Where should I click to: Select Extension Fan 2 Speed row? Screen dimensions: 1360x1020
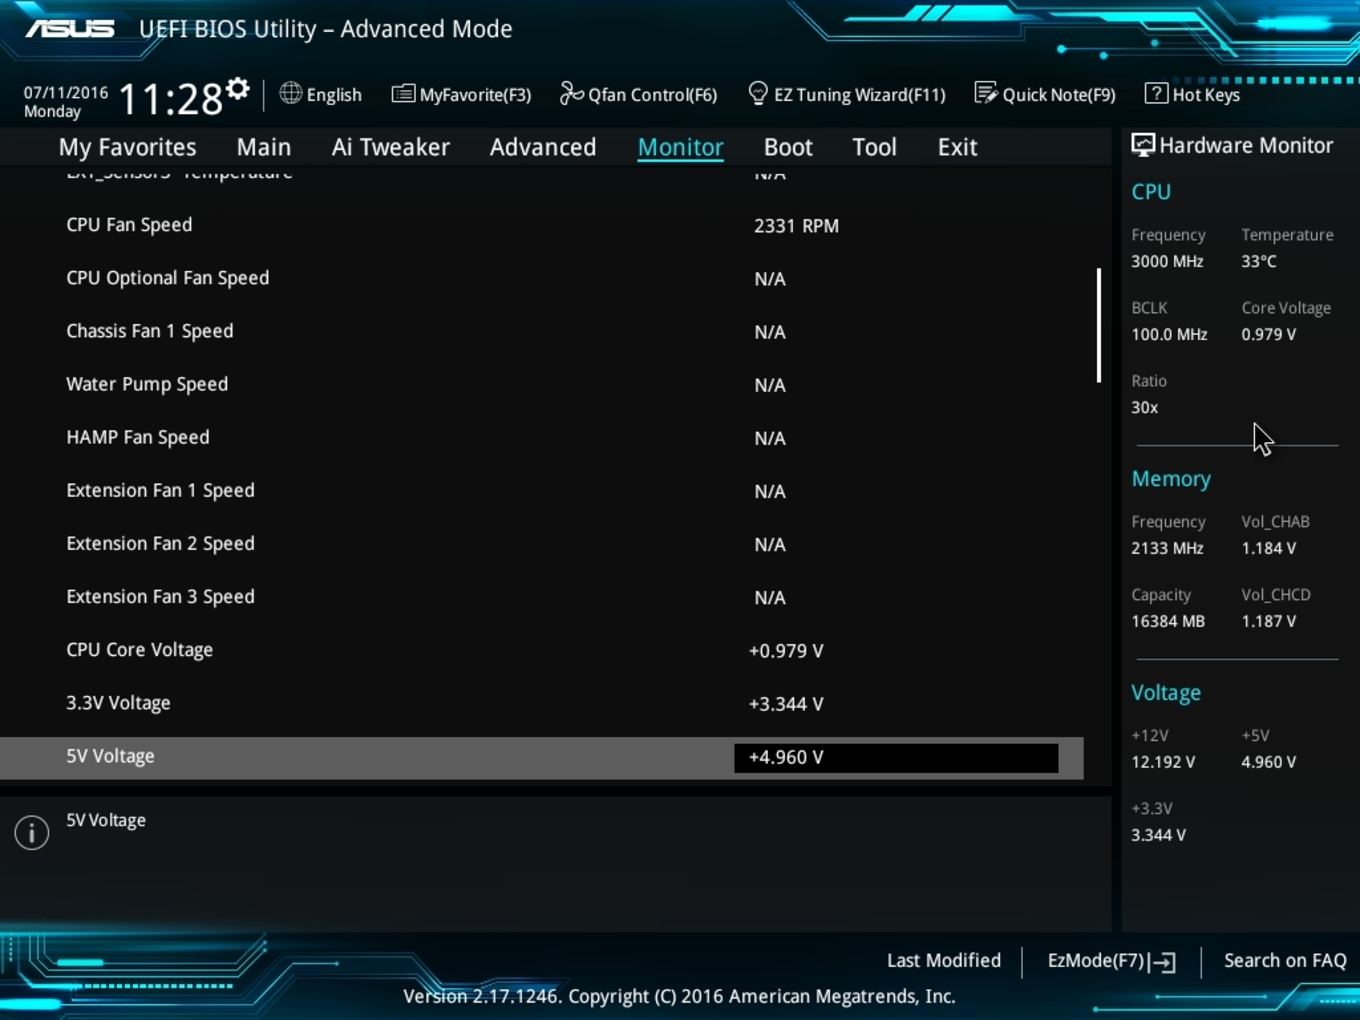541,544
